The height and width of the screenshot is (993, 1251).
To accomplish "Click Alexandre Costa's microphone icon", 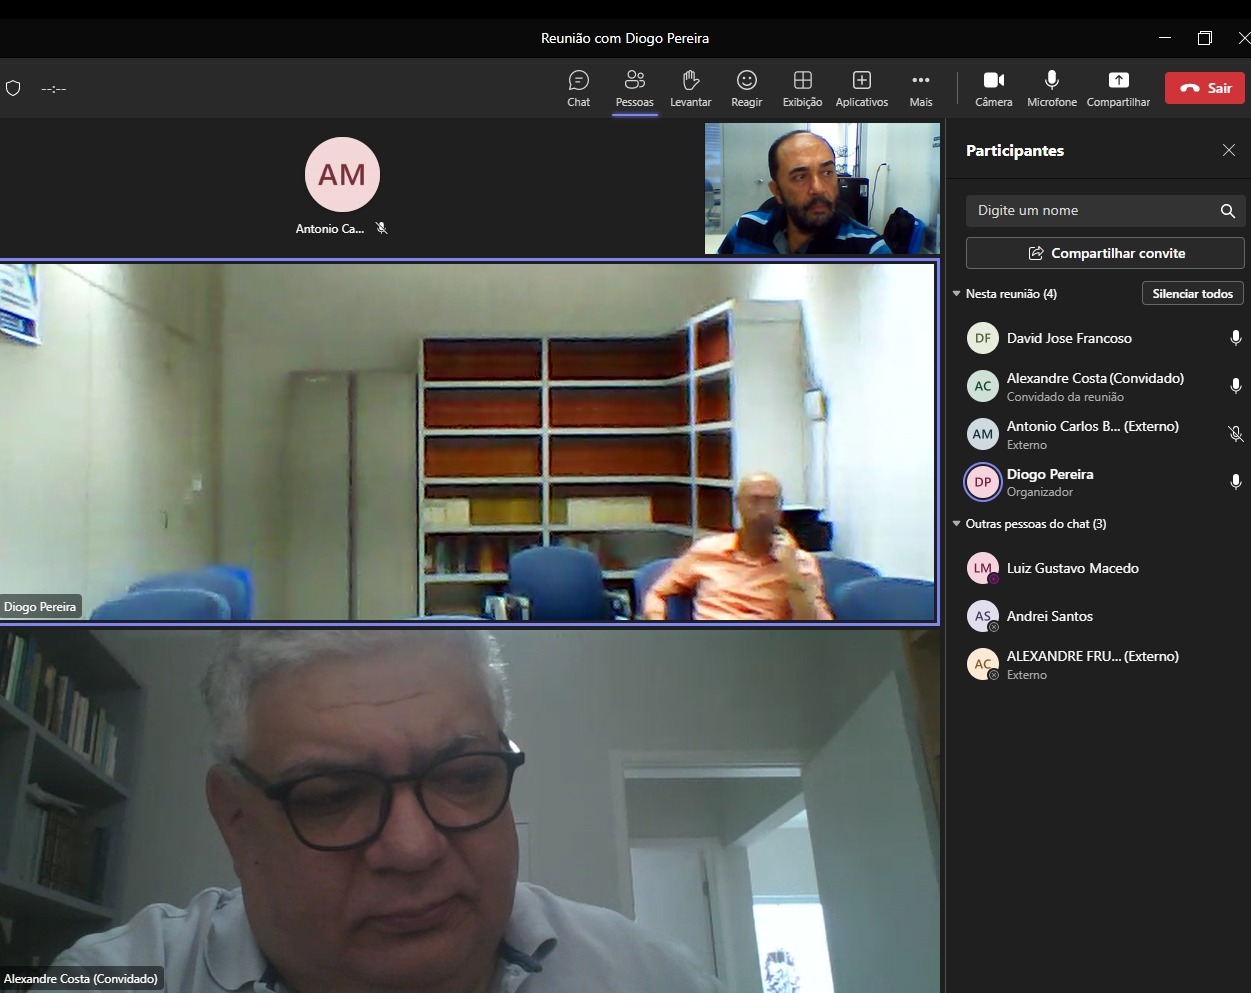I will pyautogui.click(x=1235, y=386).
